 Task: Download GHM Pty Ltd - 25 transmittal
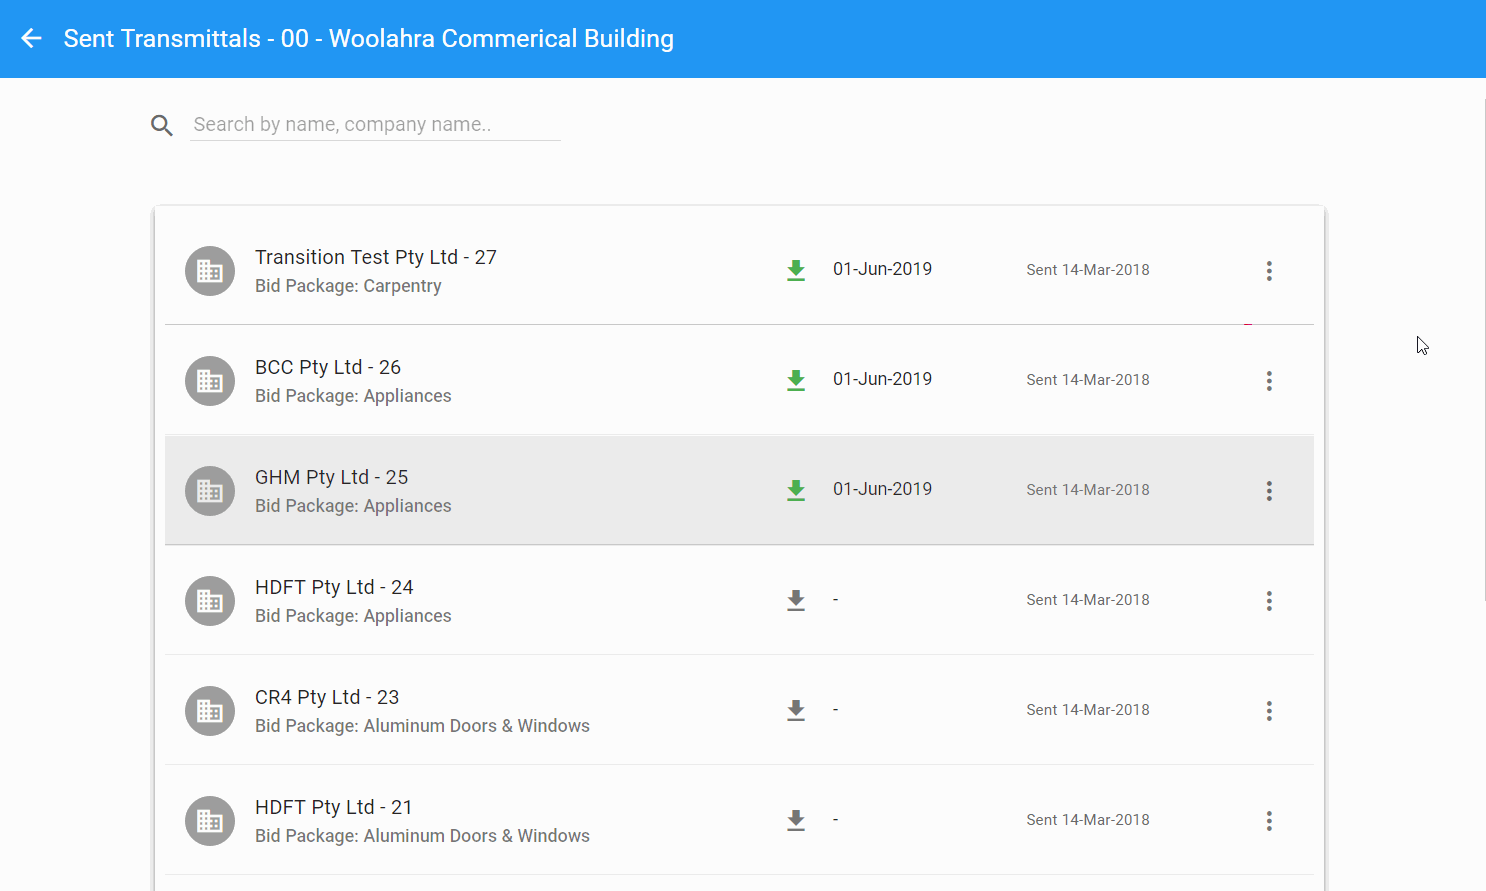coord(796,490)
